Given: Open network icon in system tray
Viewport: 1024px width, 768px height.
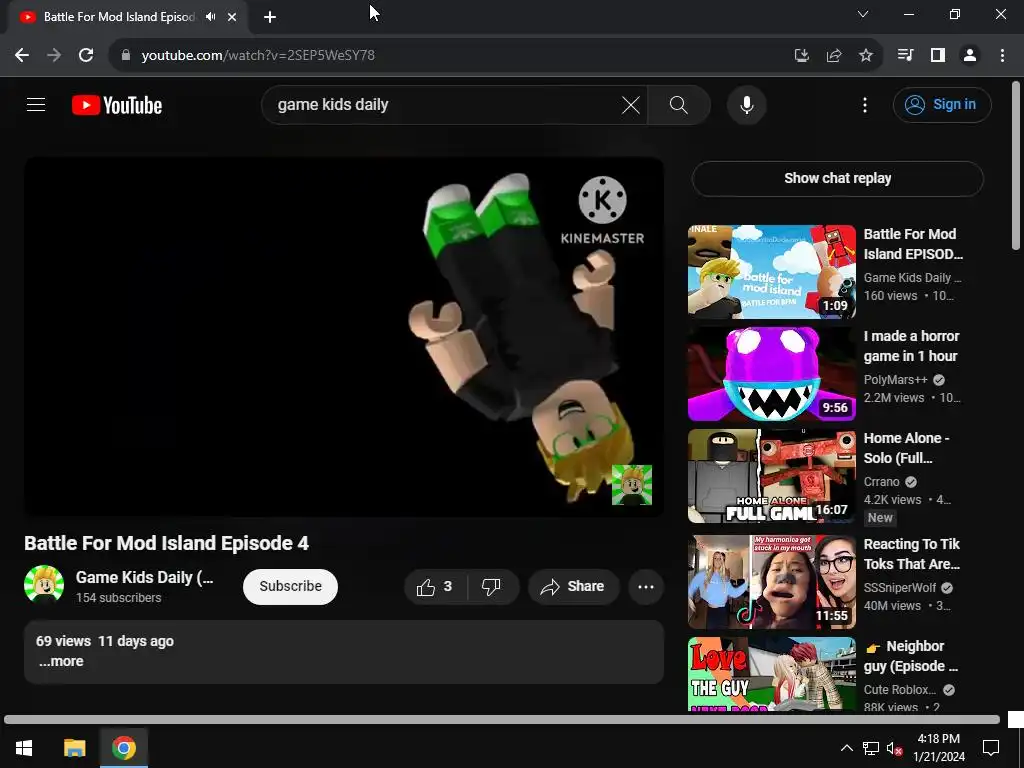Looking at the screenshot, I should [x=870, y=748].
